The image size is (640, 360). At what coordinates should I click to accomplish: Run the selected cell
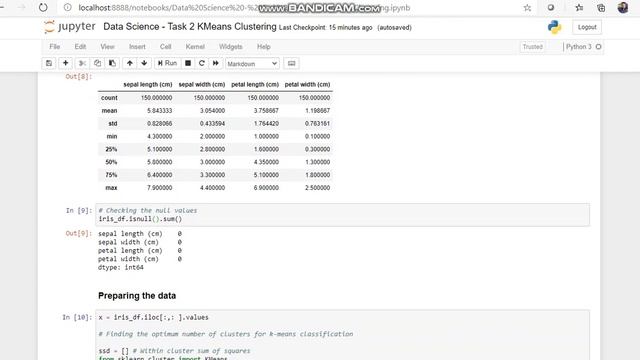click(x=167, y=63)
